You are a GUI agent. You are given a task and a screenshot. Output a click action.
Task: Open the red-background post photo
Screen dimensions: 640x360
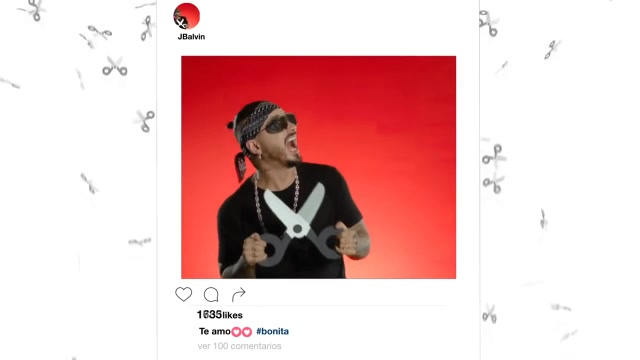pyautogui.click(x=318, y=167)
